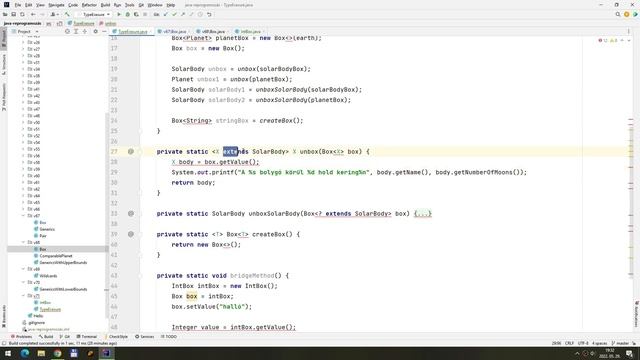
Task: Collapse the v71 folder
Action: pos(23,296)
